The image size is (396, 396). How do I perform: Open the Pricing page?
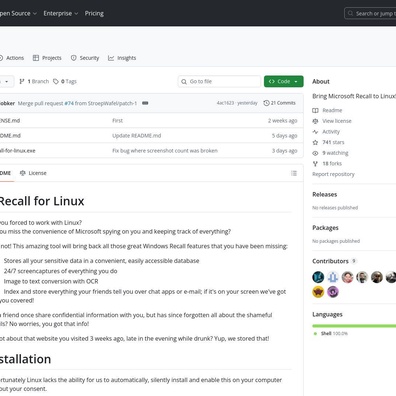coord(94,13)
